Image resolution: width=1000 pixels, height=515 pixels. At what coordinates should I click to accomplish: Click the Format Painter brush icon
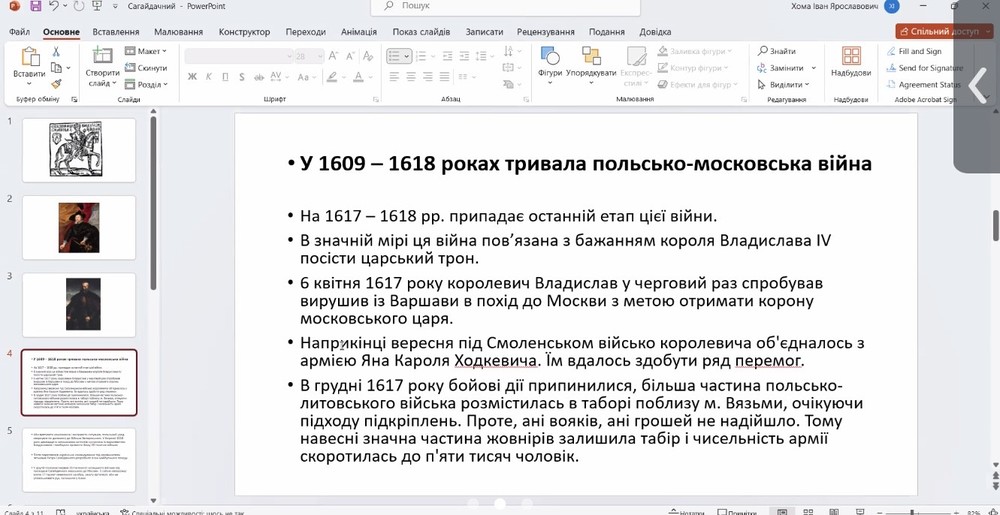[56, 84]
